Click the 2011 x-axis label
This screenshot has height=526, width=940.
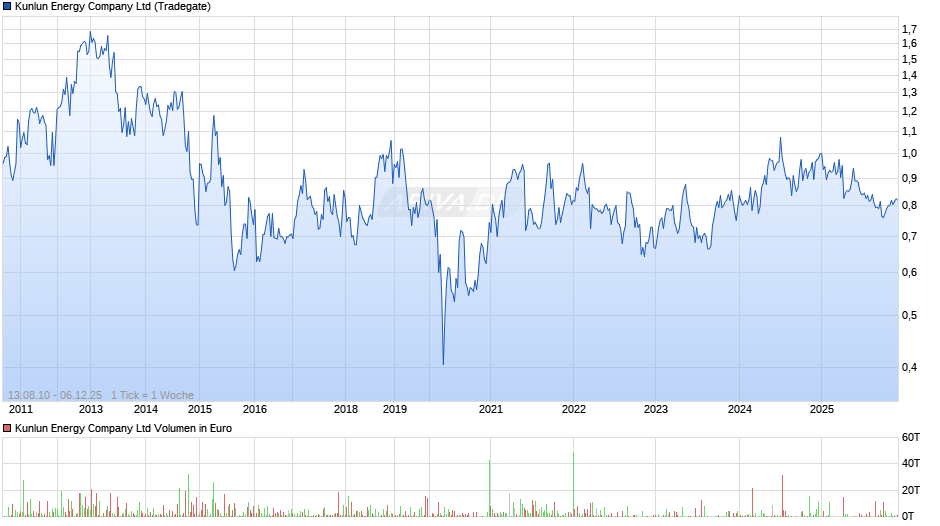pyautogui.click(x=21, y=409)
